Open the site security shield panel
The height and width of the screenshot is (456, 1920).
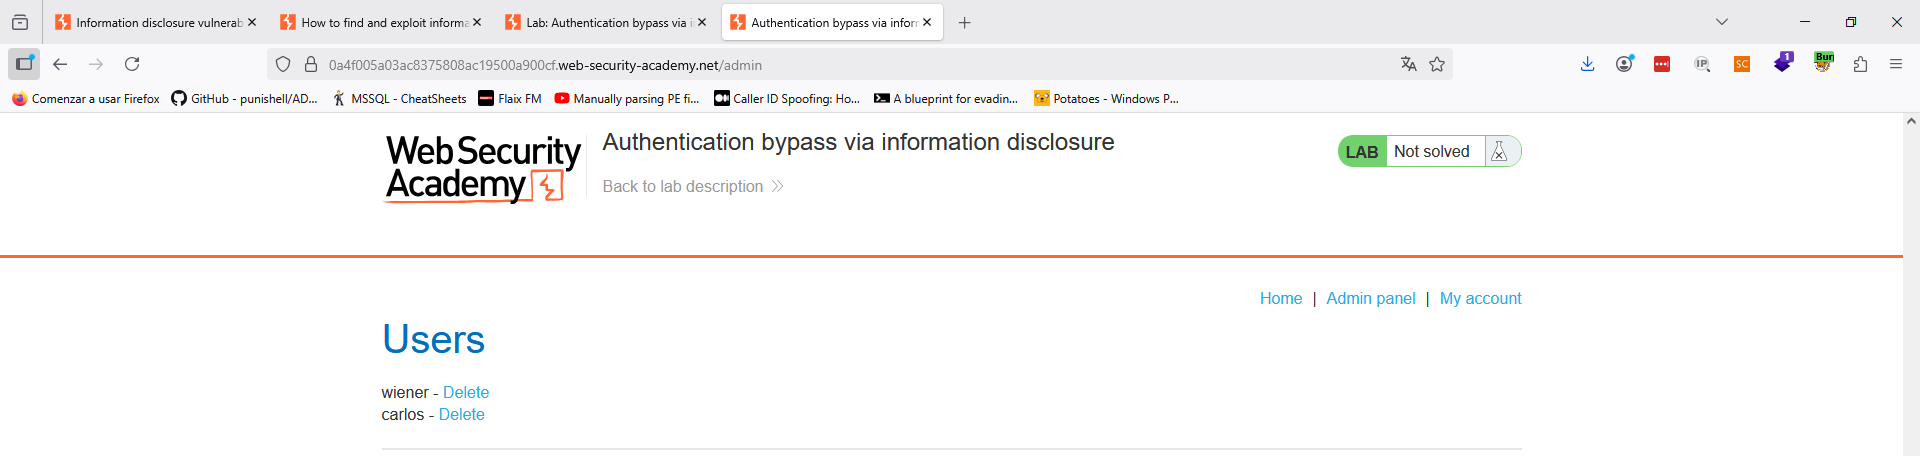[x=283, y=64]
